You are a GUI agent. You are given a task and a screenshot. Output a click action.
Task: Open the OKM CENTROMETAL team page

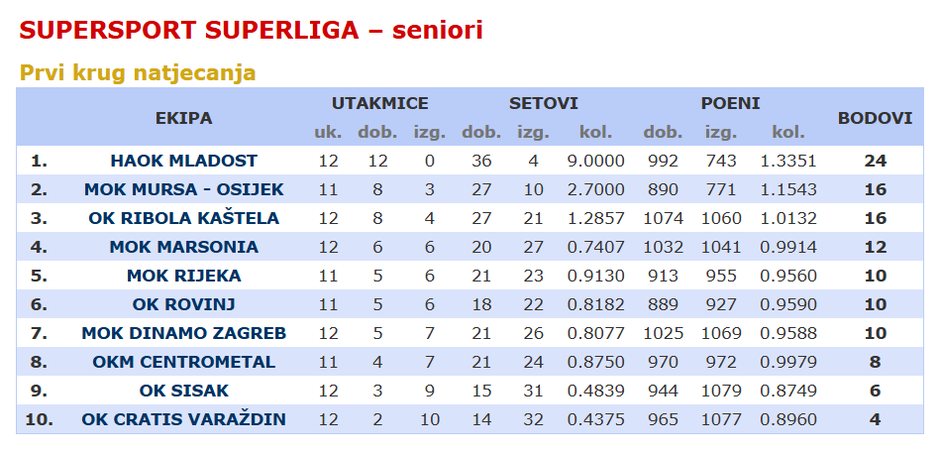[184, 362]
